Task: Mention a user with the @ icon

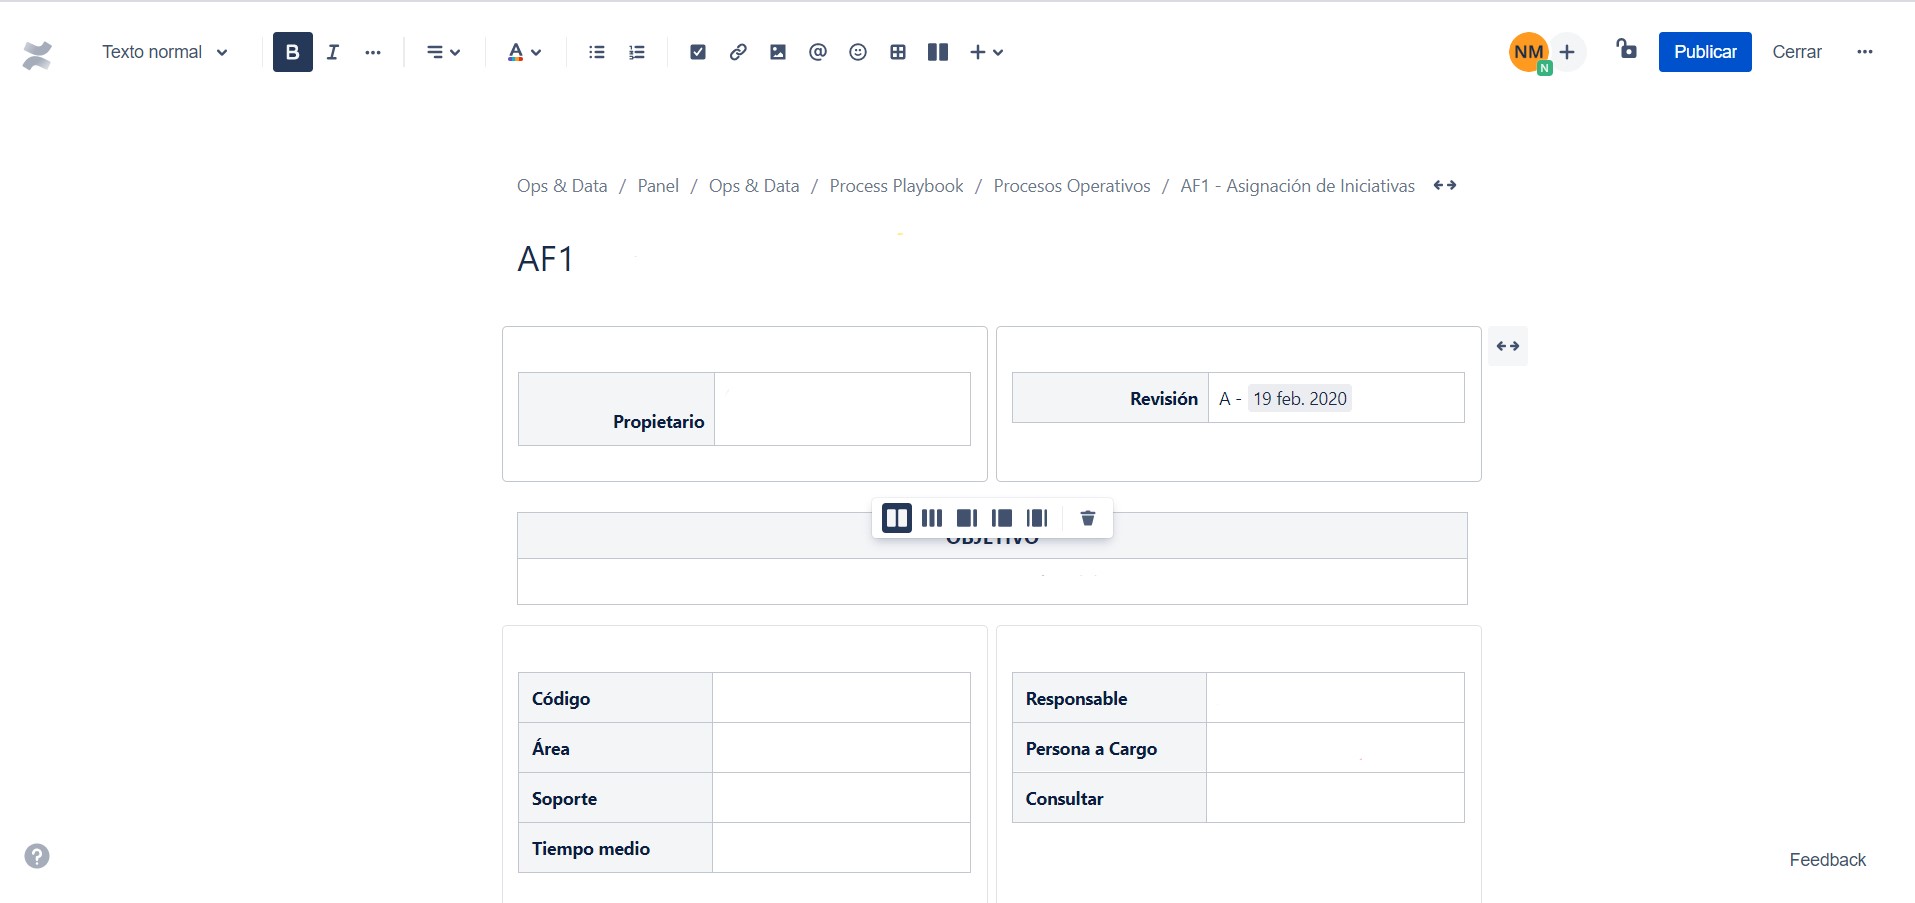Action: (817, 52)
